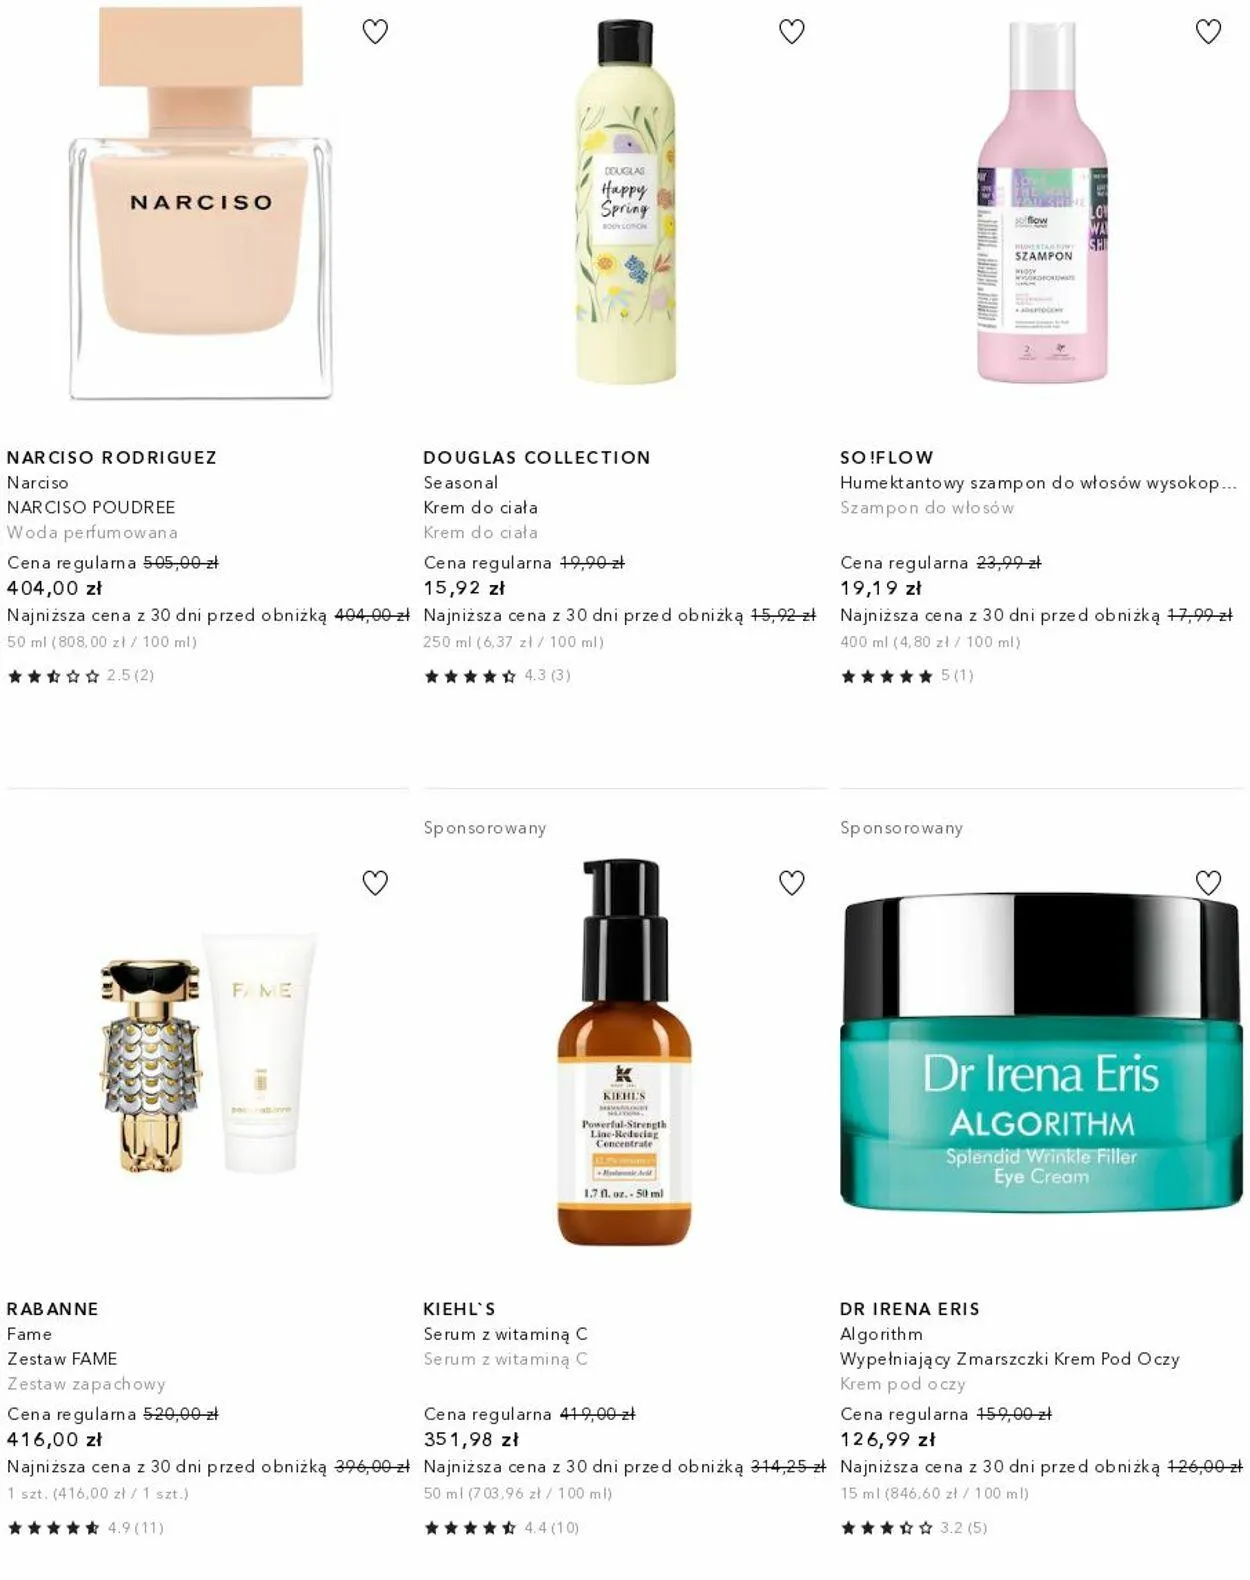The width and height of the screenshot is (1250, 1580).
Task: Open the pink So!Flow shampoo bottle image
Action: pos(1041,203)
